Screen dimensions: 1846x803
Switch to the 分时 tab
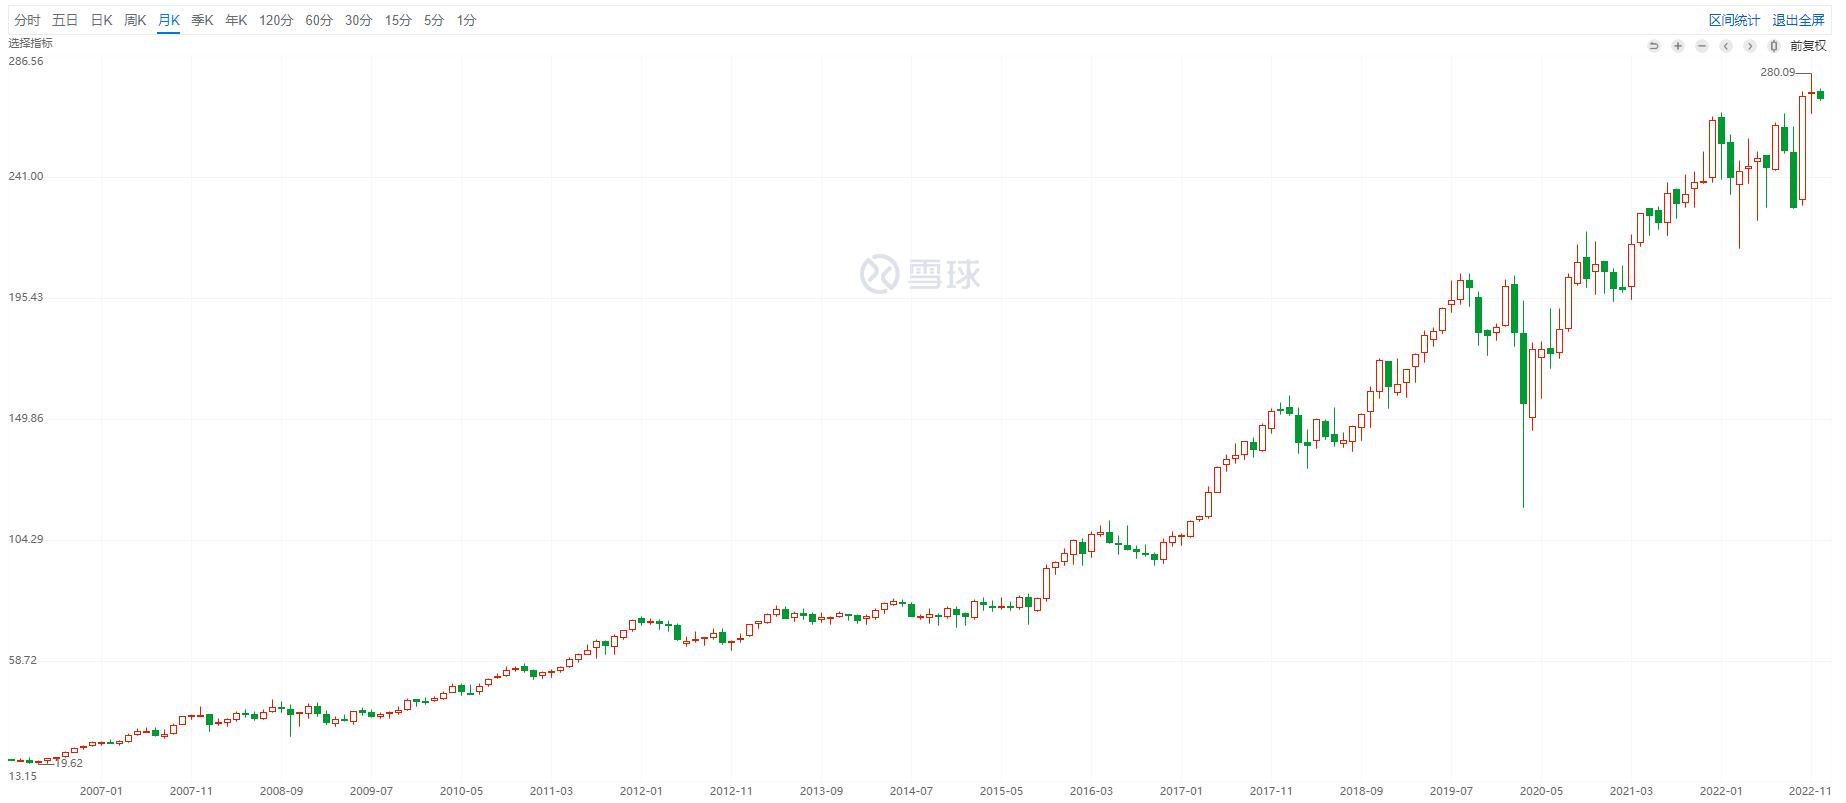point(28,20)
